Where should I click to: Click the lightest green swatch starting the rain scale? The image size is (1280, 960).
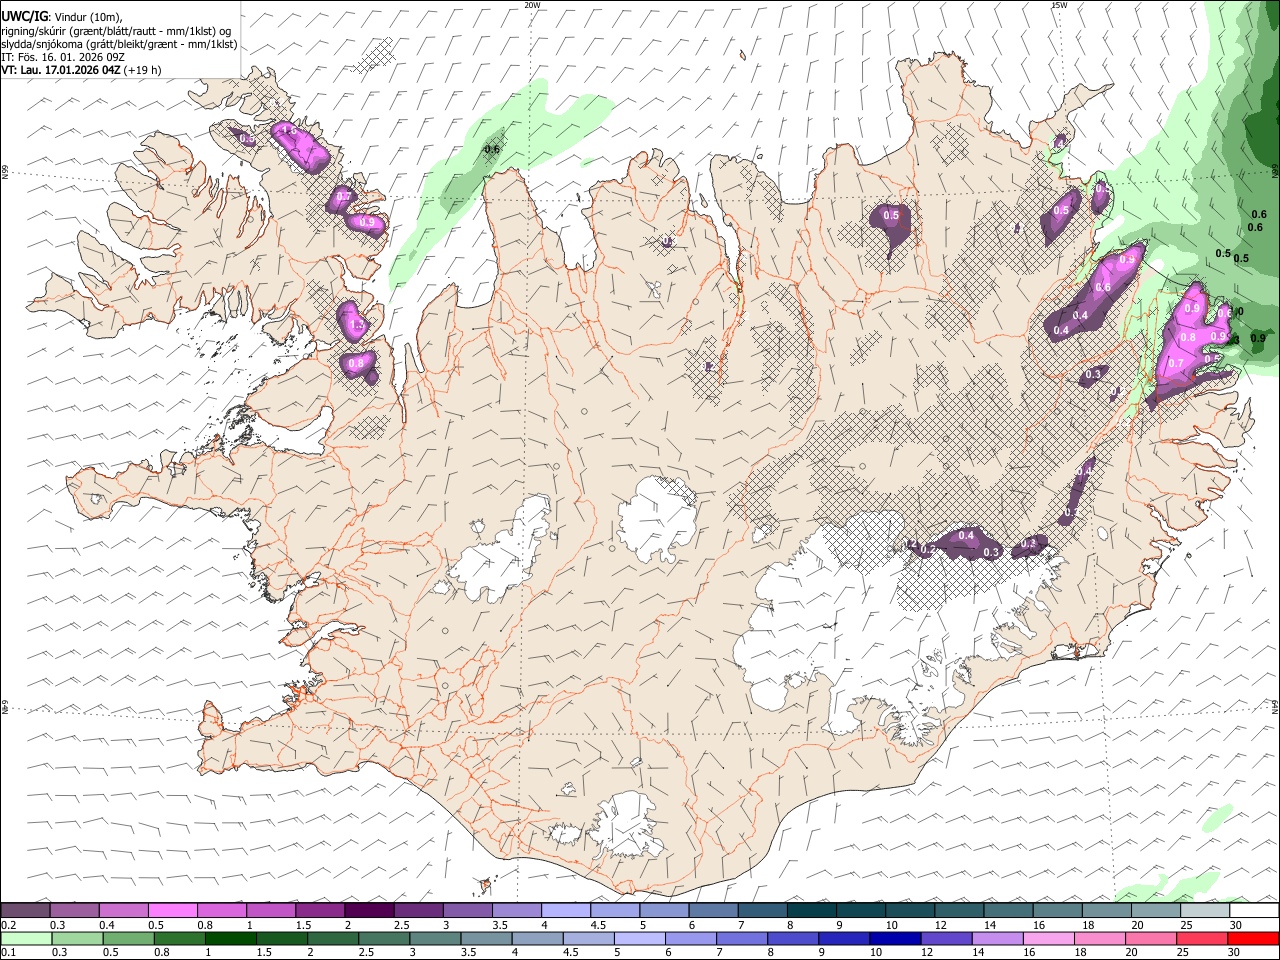pos(25,939)
